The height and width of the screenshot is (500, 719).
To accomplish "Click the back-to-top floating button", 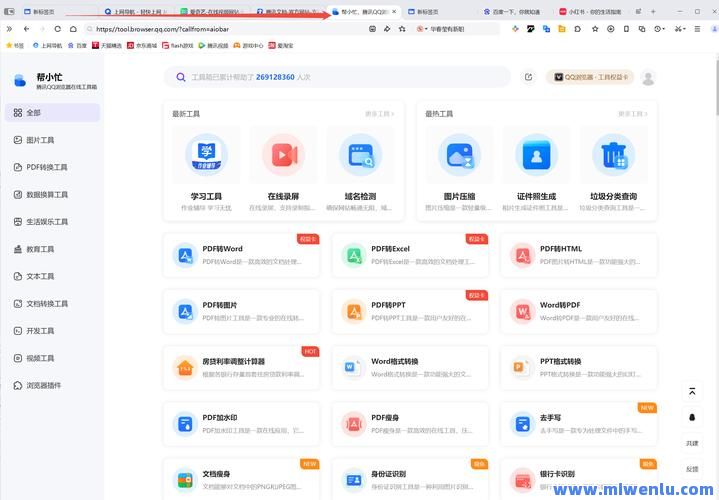I will (x=692, y=392).
